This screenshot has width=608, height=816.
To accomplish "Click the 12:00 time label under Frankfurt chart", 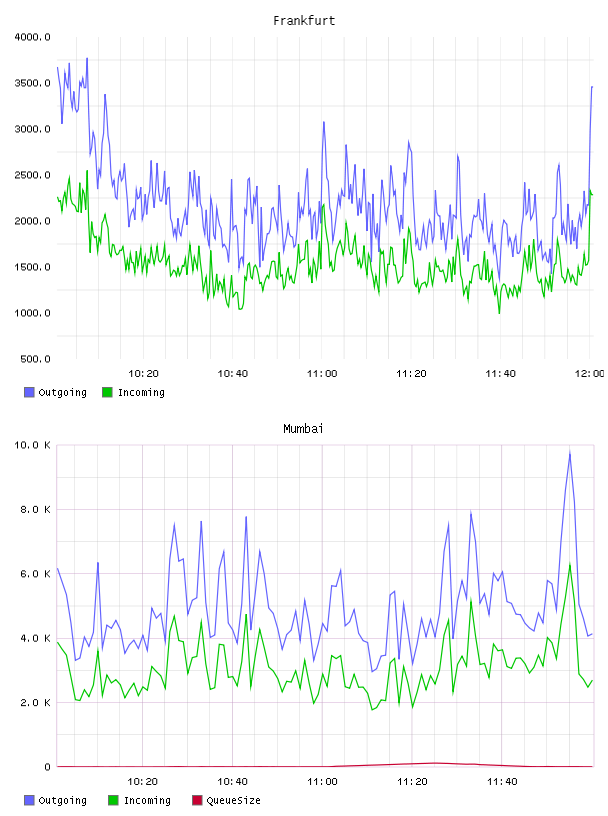I will click(589, 374).
